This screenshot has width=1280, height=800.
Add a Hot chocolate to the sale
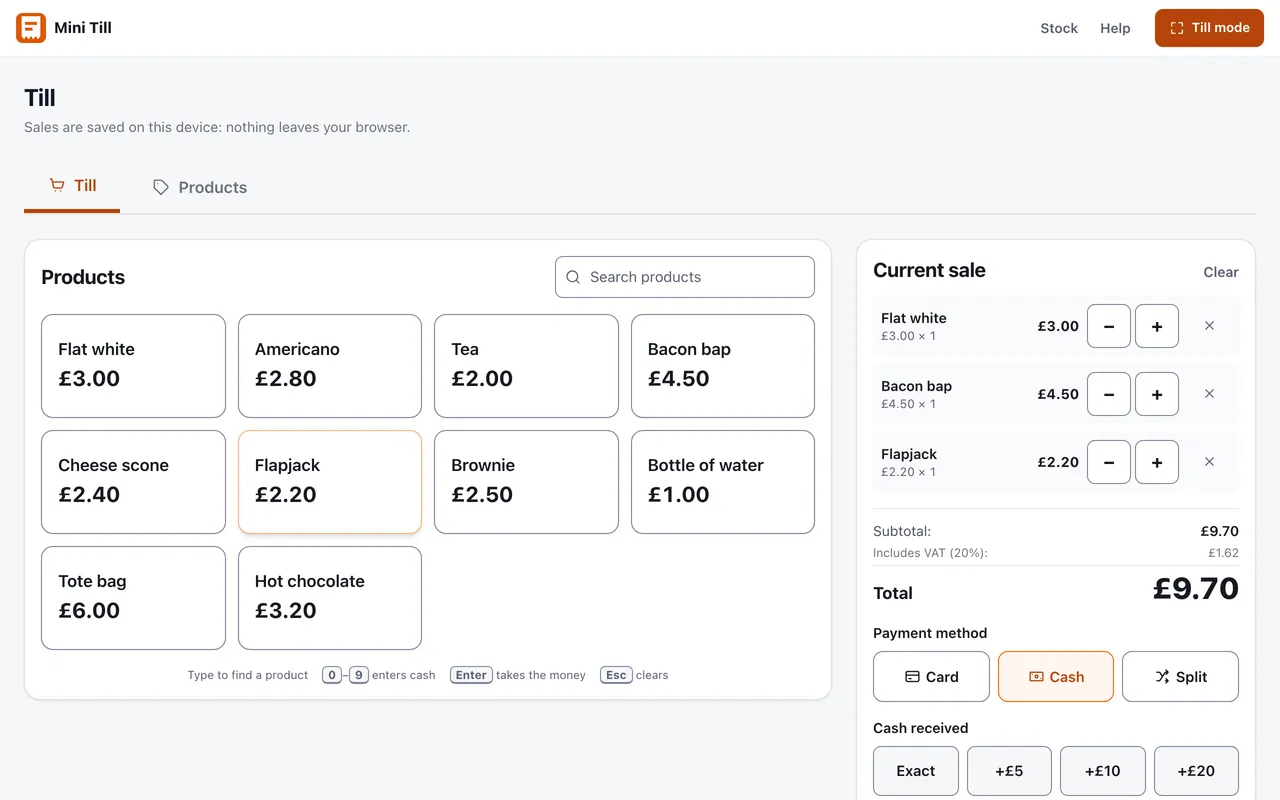(330, 598)
